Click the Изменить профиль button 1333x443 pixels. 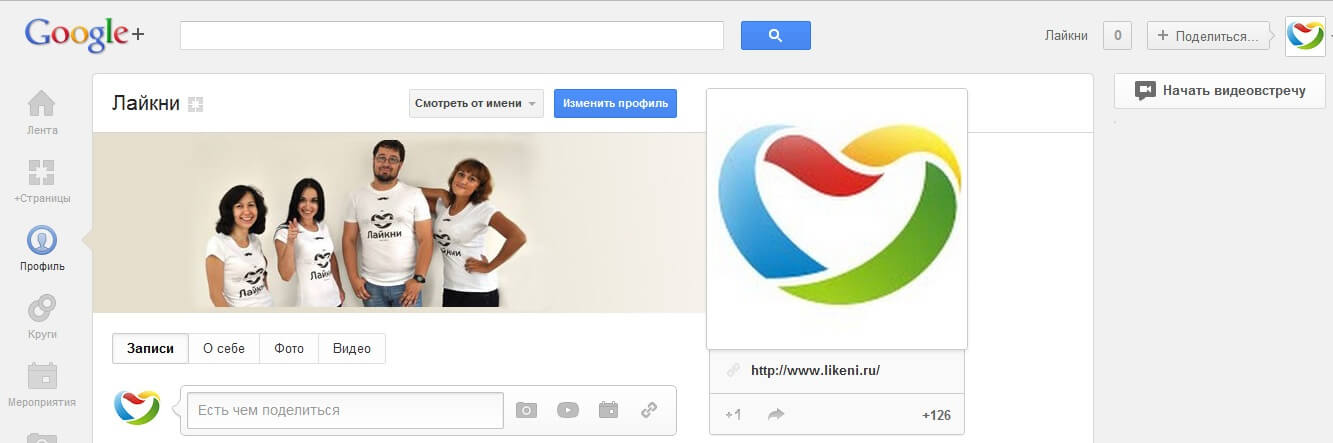(x=615, y=103)
